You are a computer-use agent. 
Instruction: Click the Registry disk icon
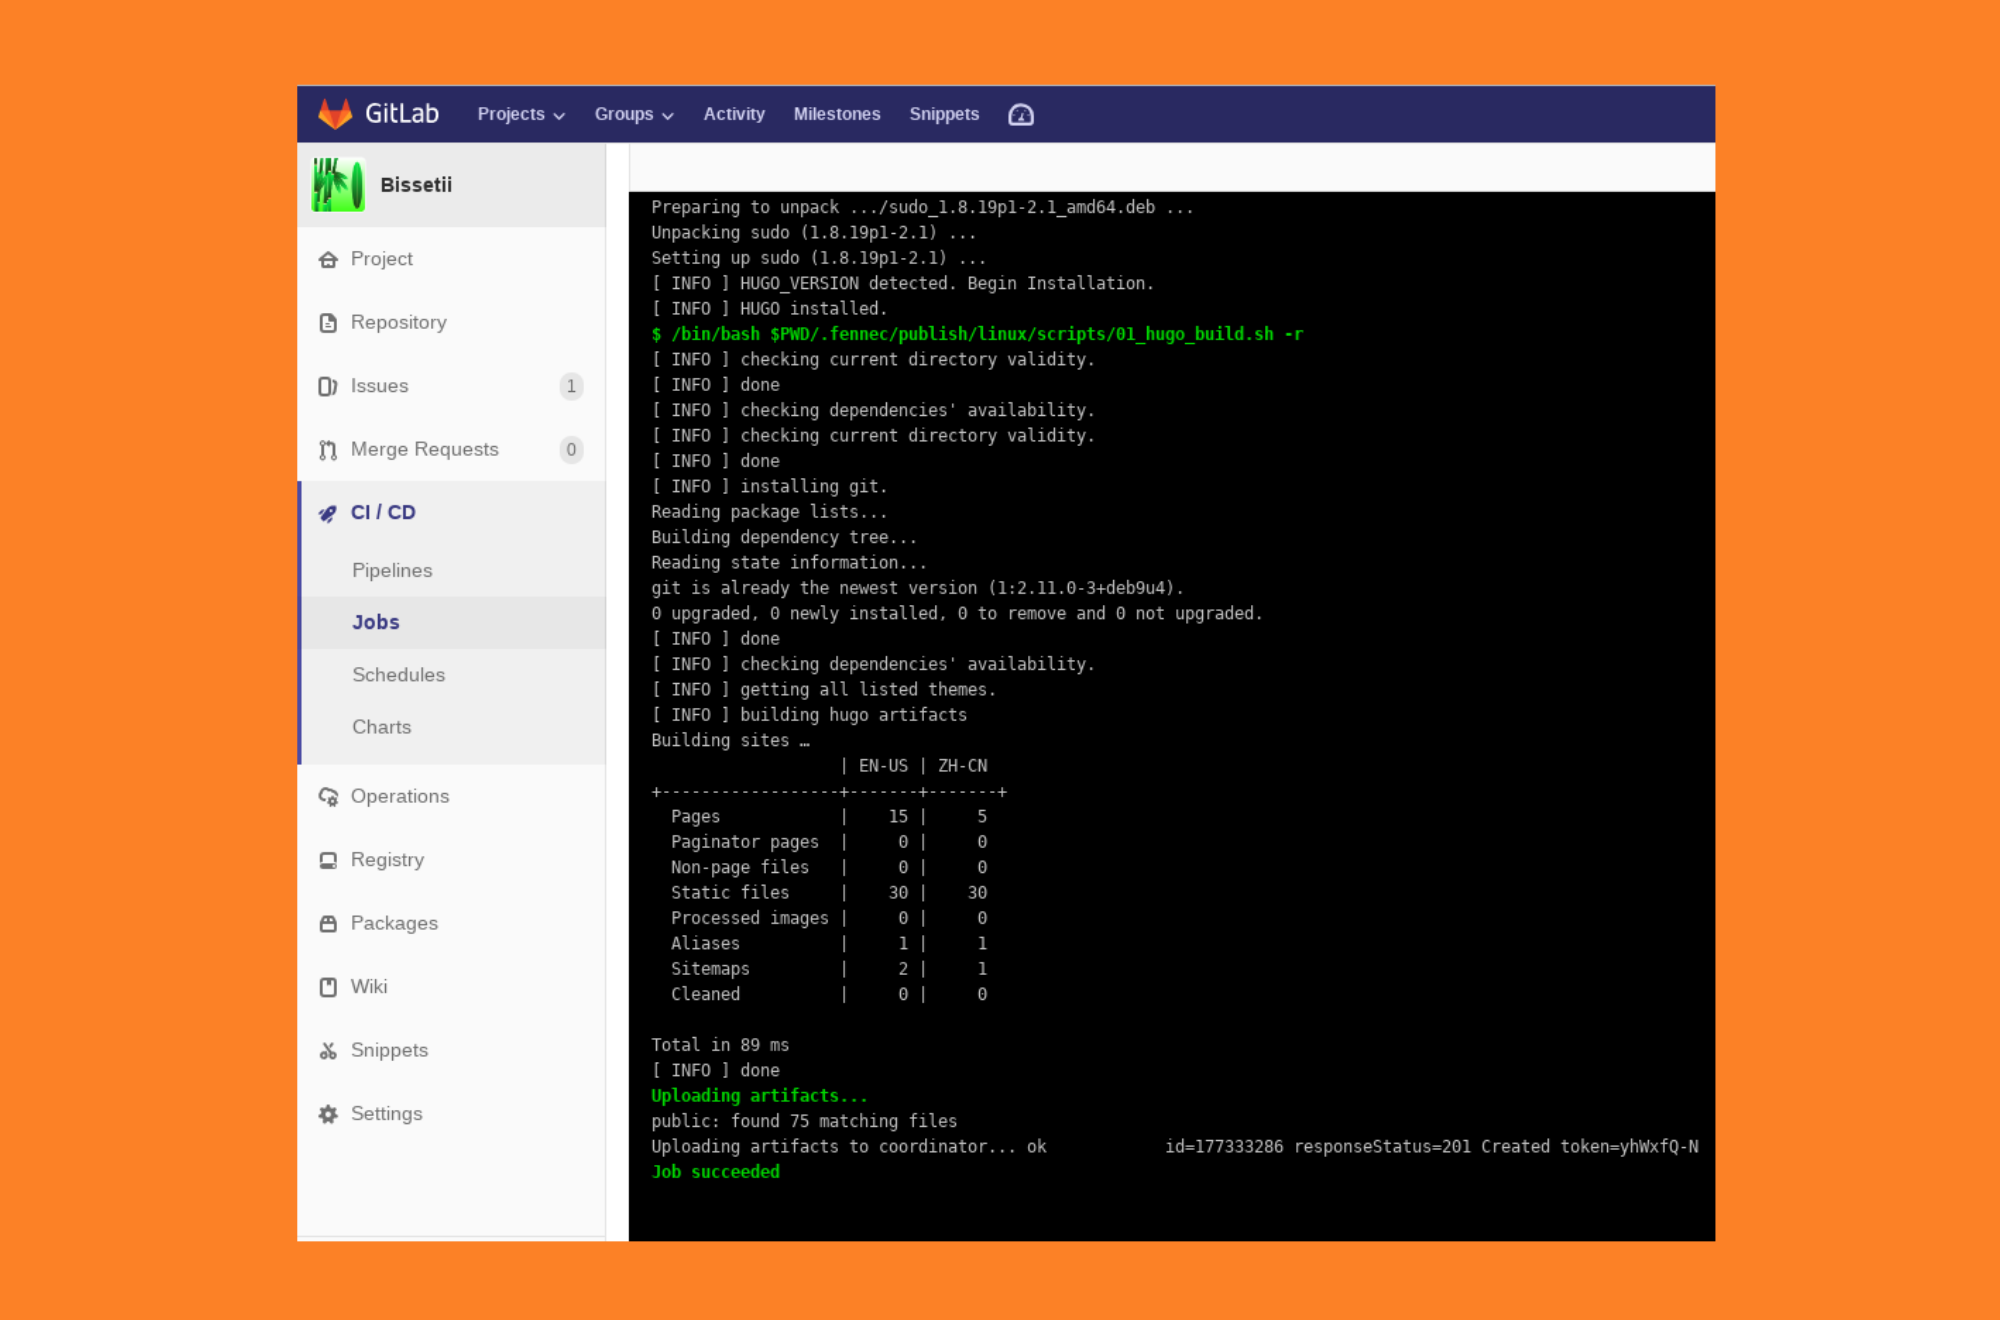pyautogui.click(x=328, y=860)
